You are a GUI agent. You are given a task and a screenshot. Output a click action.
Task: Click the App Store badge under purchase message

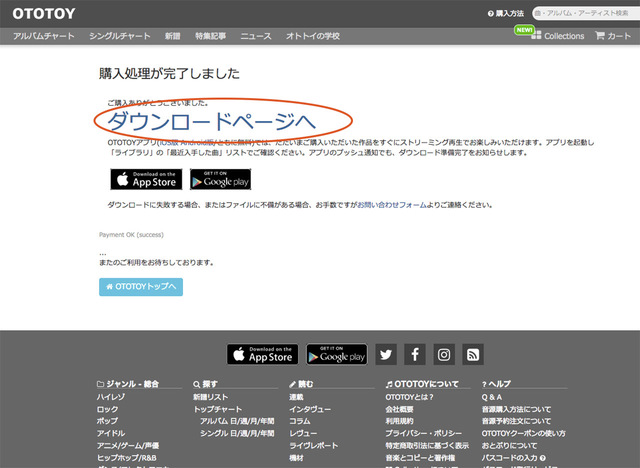[146, 179]
